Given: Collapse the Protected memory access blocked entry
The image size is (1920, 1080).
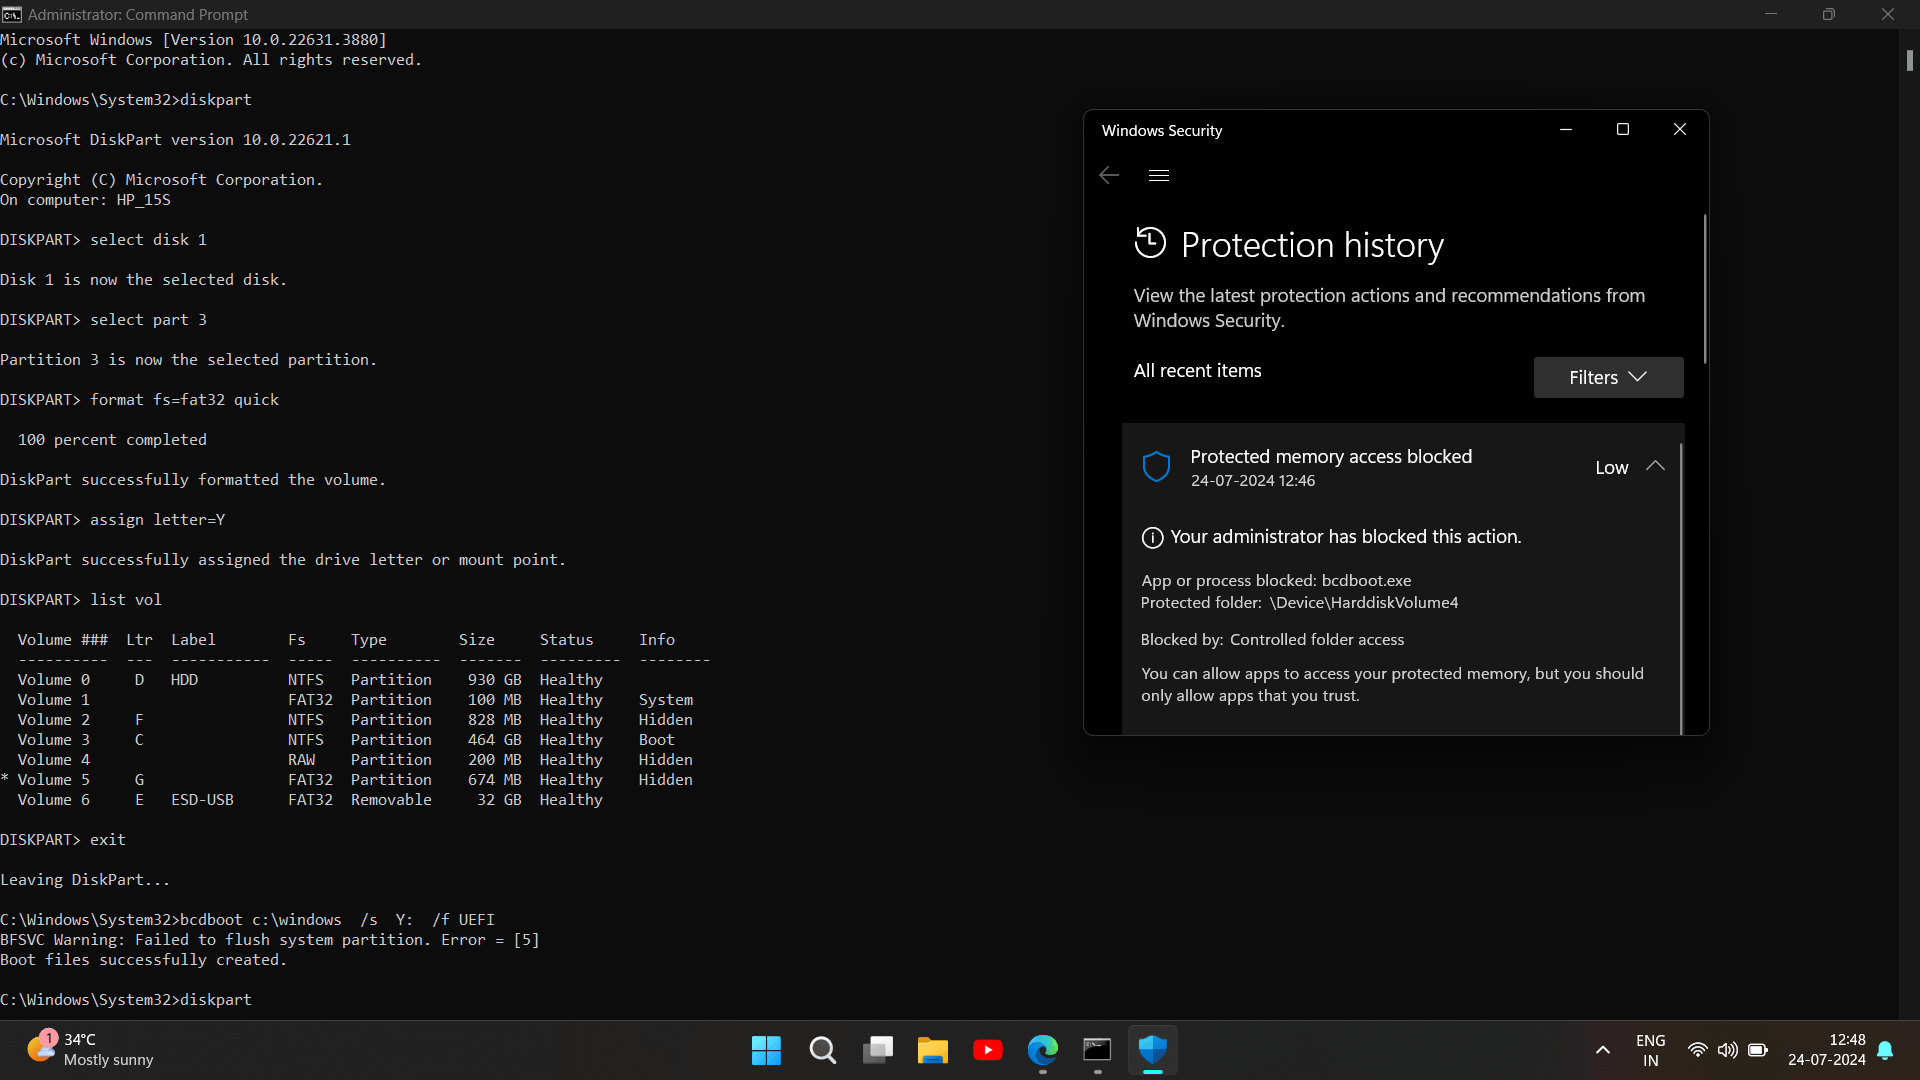Looking at the screenshot, I should [1655, 466].
